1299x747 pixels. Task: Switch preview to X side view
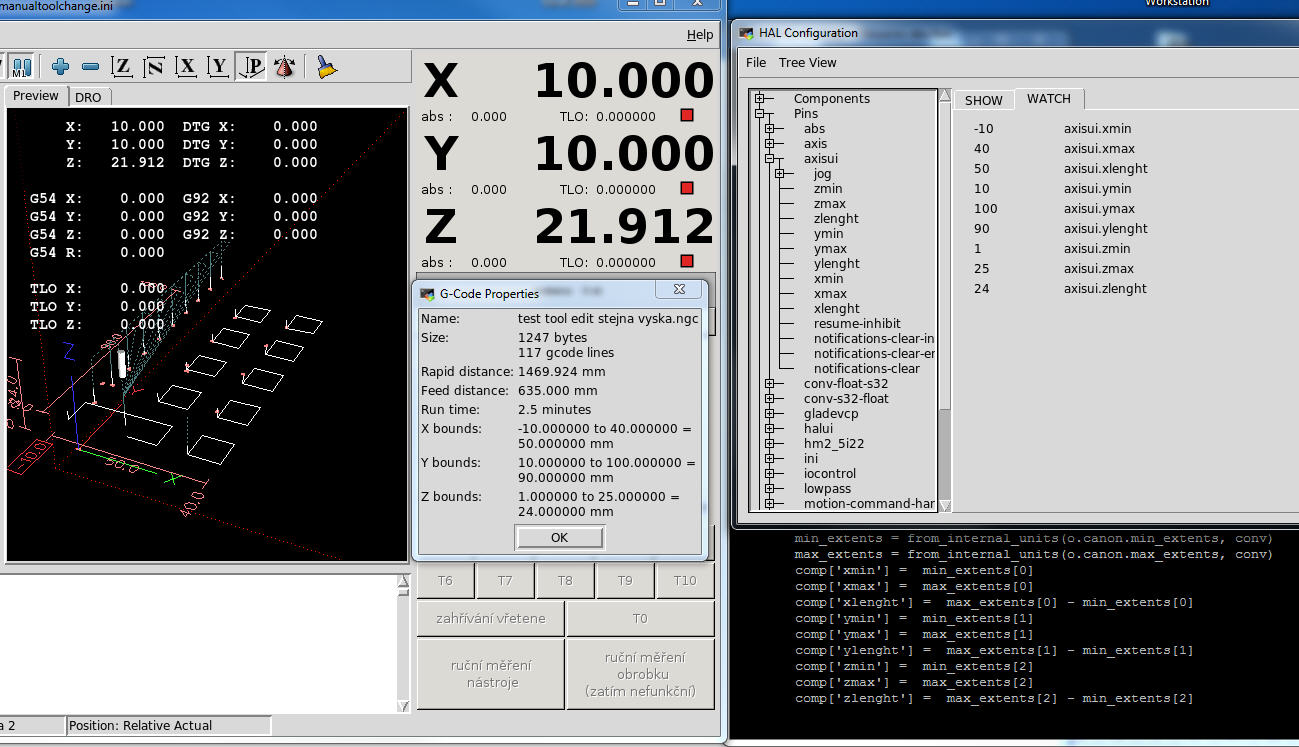[x=186, y=67]
